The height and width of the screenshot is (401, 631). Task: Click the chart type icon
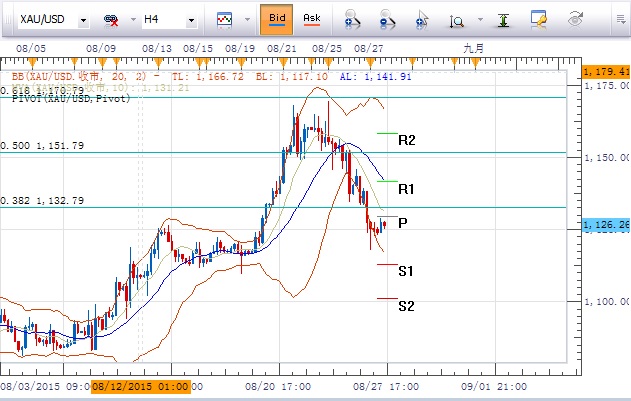[225, 19]
